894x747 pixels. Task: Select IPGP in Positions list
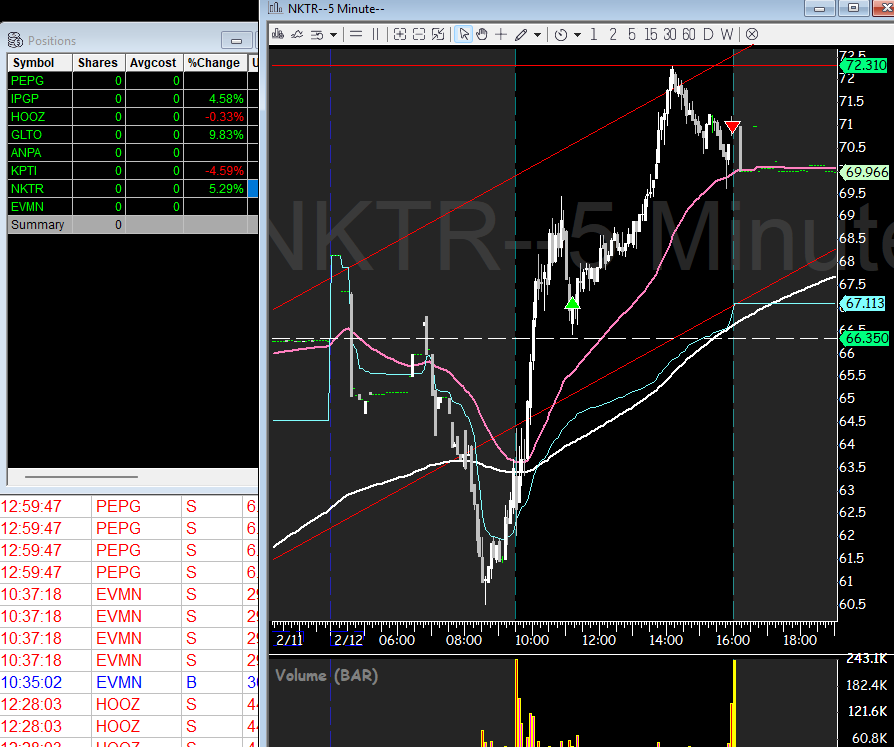pyautogui.click(x=25, y=99)
